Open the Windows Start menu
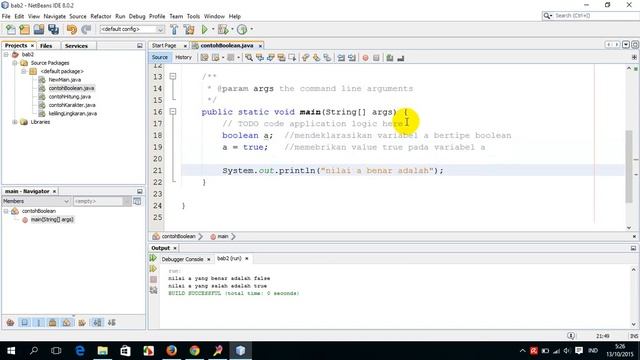Image resolution: width=640 pixels, height=360 pixels. 11,351
